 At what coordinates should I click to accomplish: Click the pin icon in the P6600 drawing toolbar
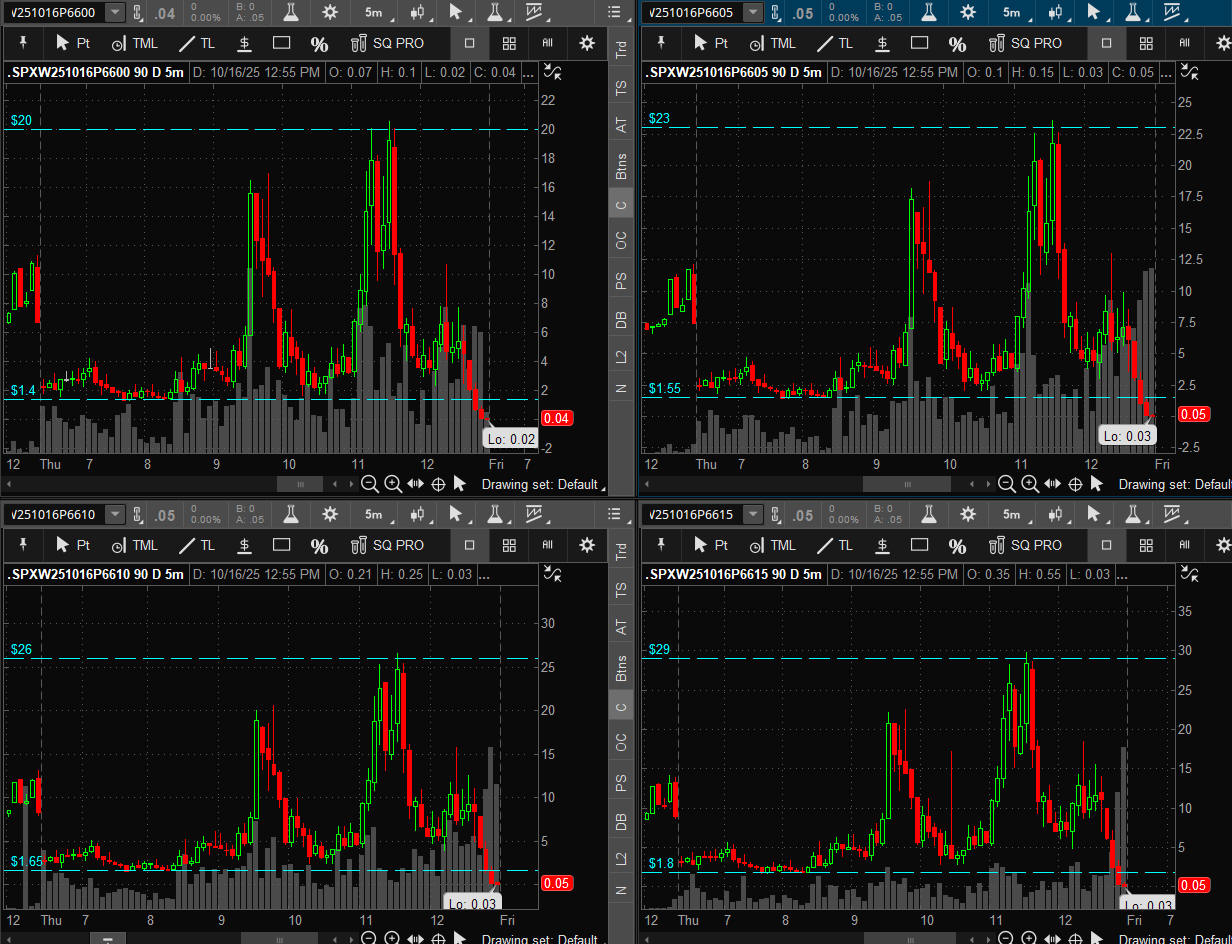[22, 43]
